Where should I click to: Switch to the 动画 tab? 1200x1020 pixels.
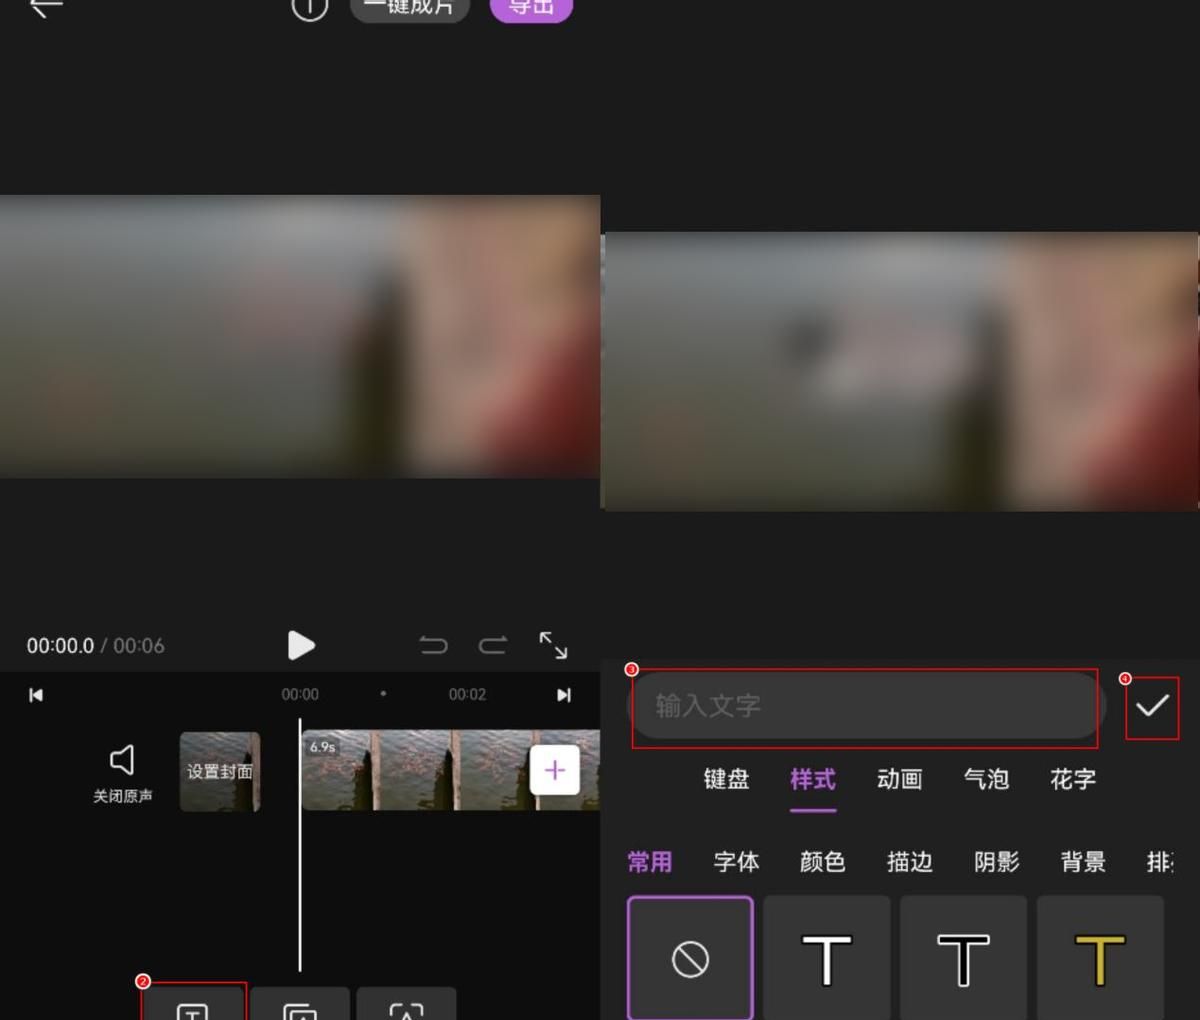(x=898, y=781)
